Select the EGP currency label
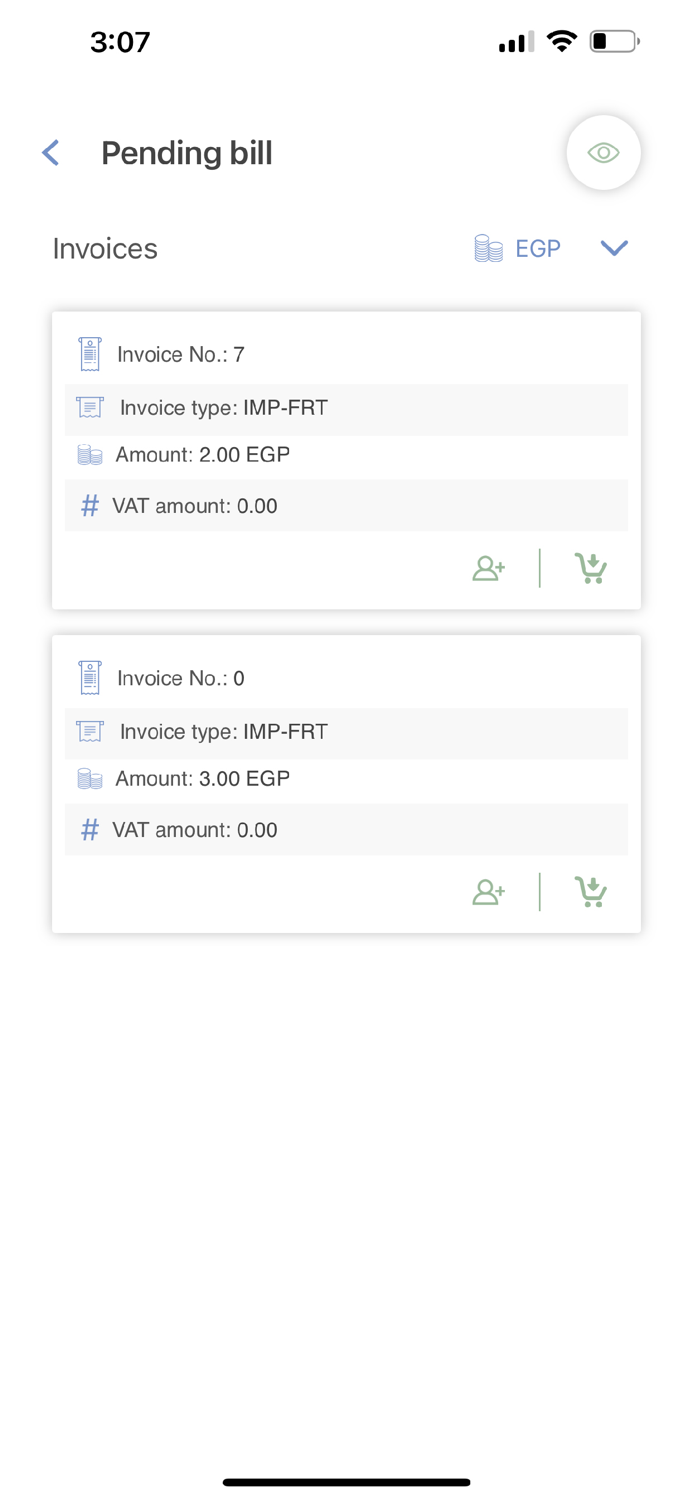 pos(538,249)
